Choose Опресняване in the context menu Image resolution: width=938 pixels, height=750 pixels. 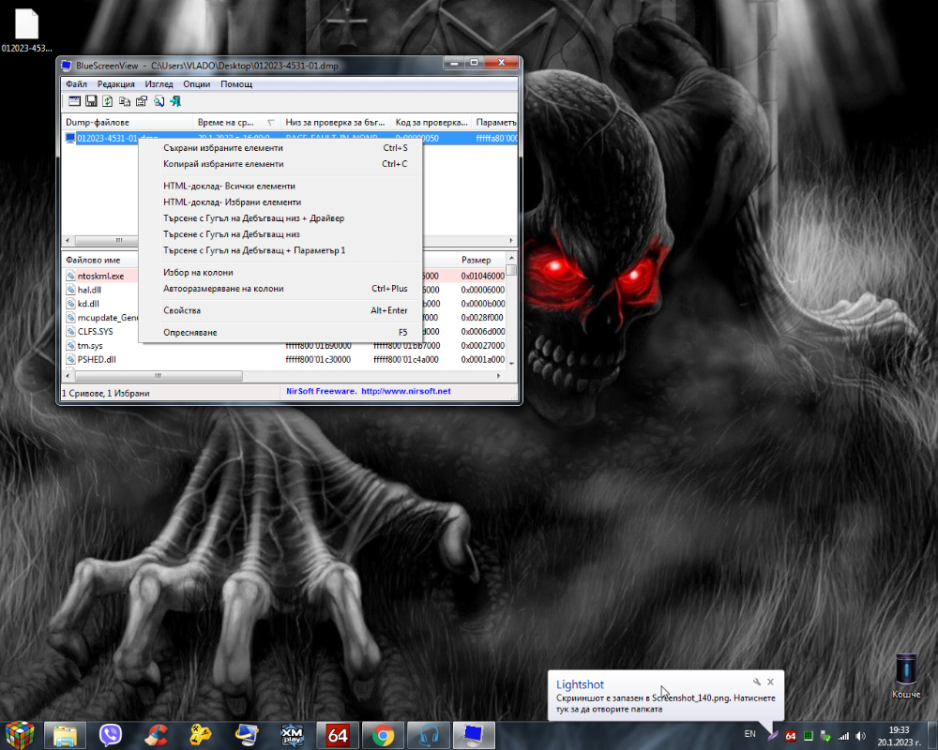tap(281, 333)
